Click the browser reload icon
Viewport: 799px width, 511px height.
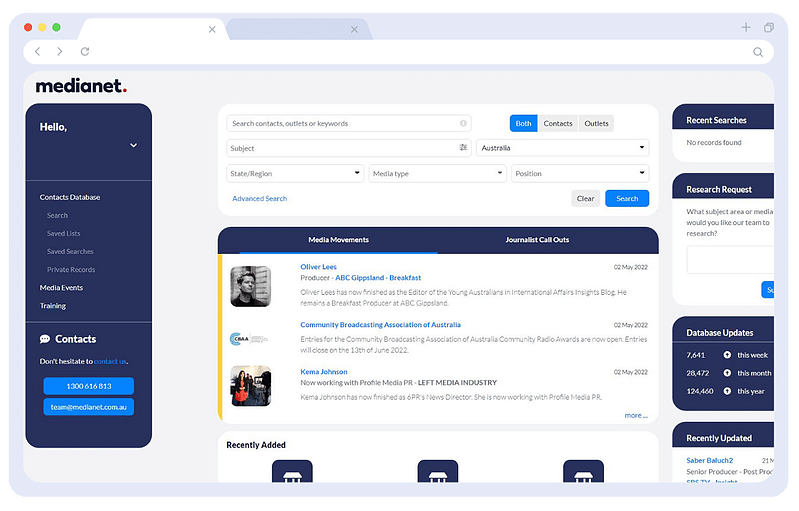tap(85, 51)
